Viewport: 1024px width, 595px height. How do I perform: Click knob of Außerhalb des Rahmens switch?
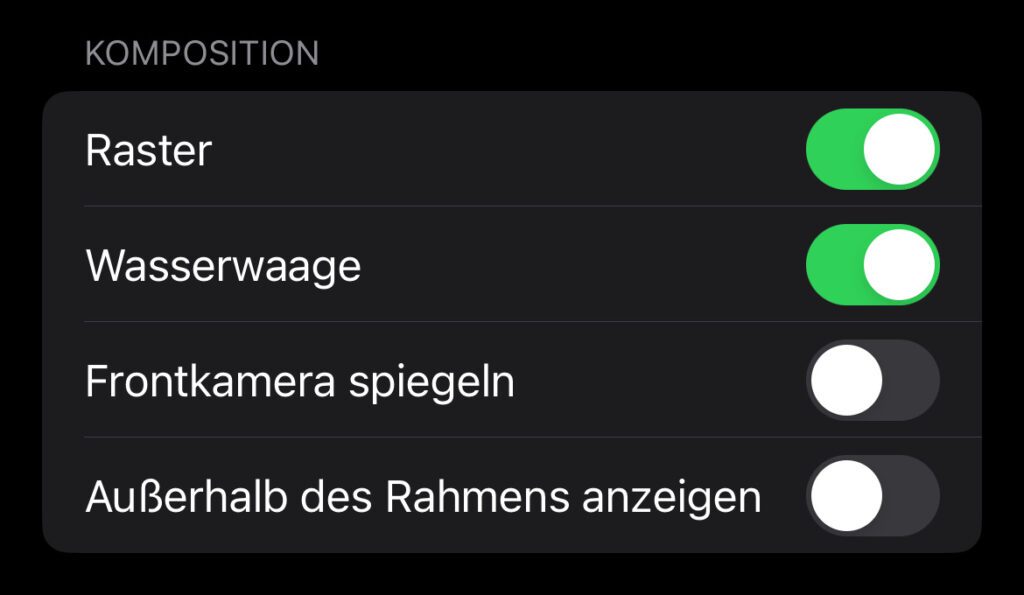(846, 496)
